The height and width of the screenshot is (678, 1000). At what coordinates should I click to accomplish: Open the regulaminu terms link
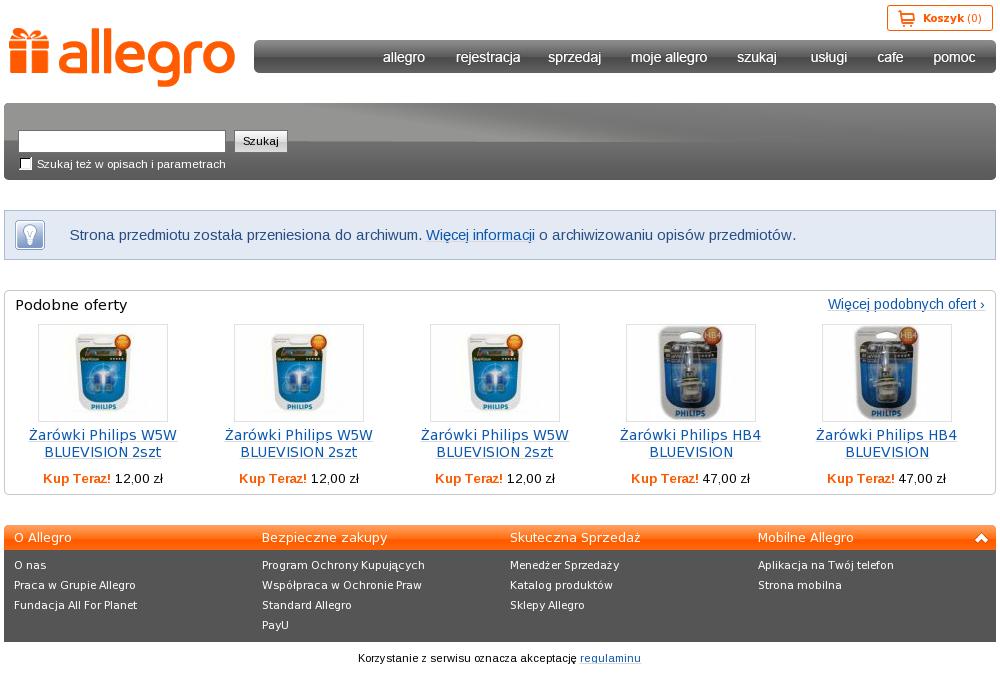click(610, 658)
